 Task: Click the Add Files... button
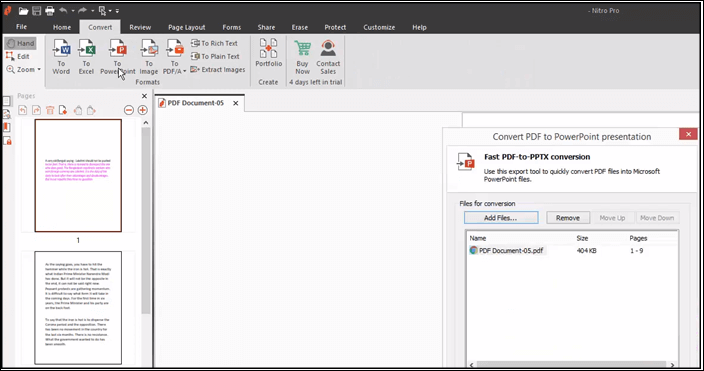coord(501,218)
